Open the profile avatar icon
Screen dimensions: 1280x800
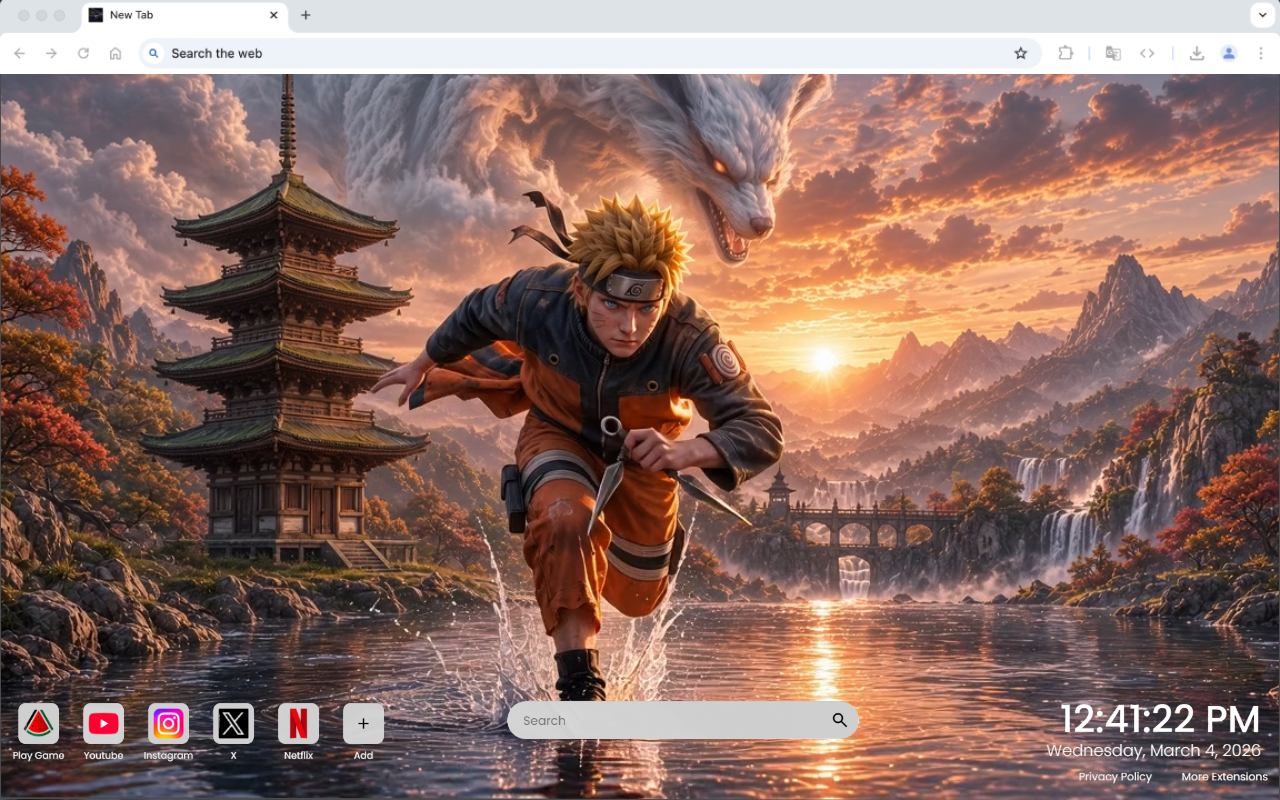1229,53
